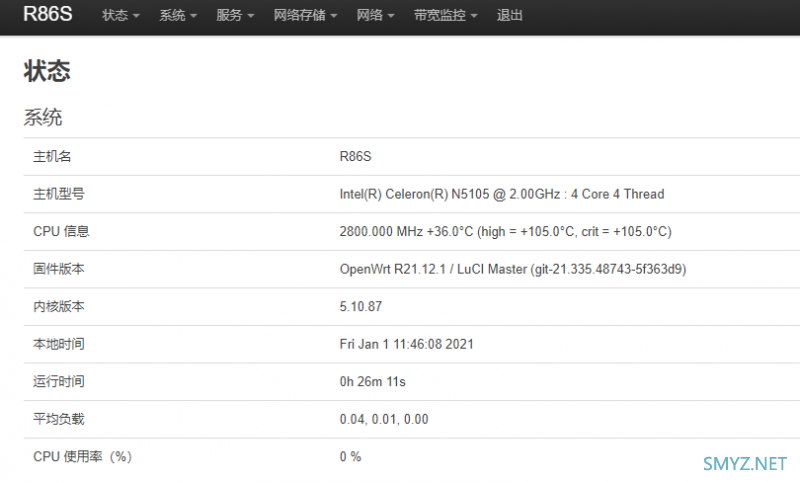Select the 主机名 row label
The width and height of the screenshot is (800, 483).
(x=52, y=157)
